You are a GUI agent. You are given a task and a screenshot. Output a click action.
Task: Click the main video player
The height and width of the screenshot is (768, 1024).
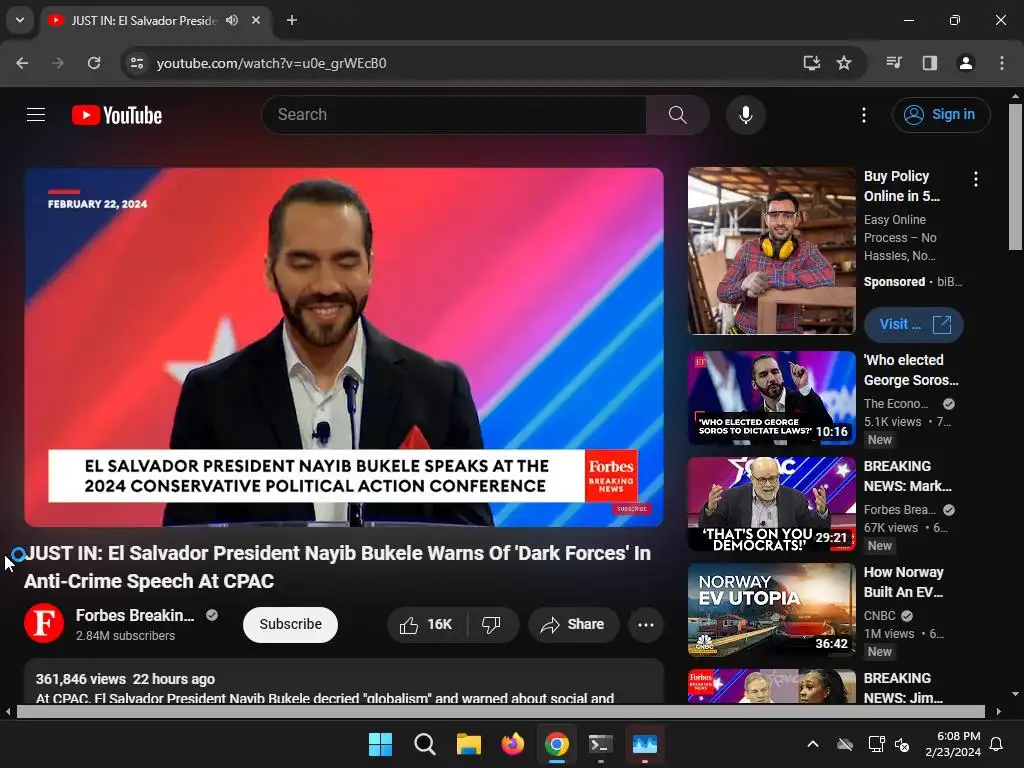(344, 347)
